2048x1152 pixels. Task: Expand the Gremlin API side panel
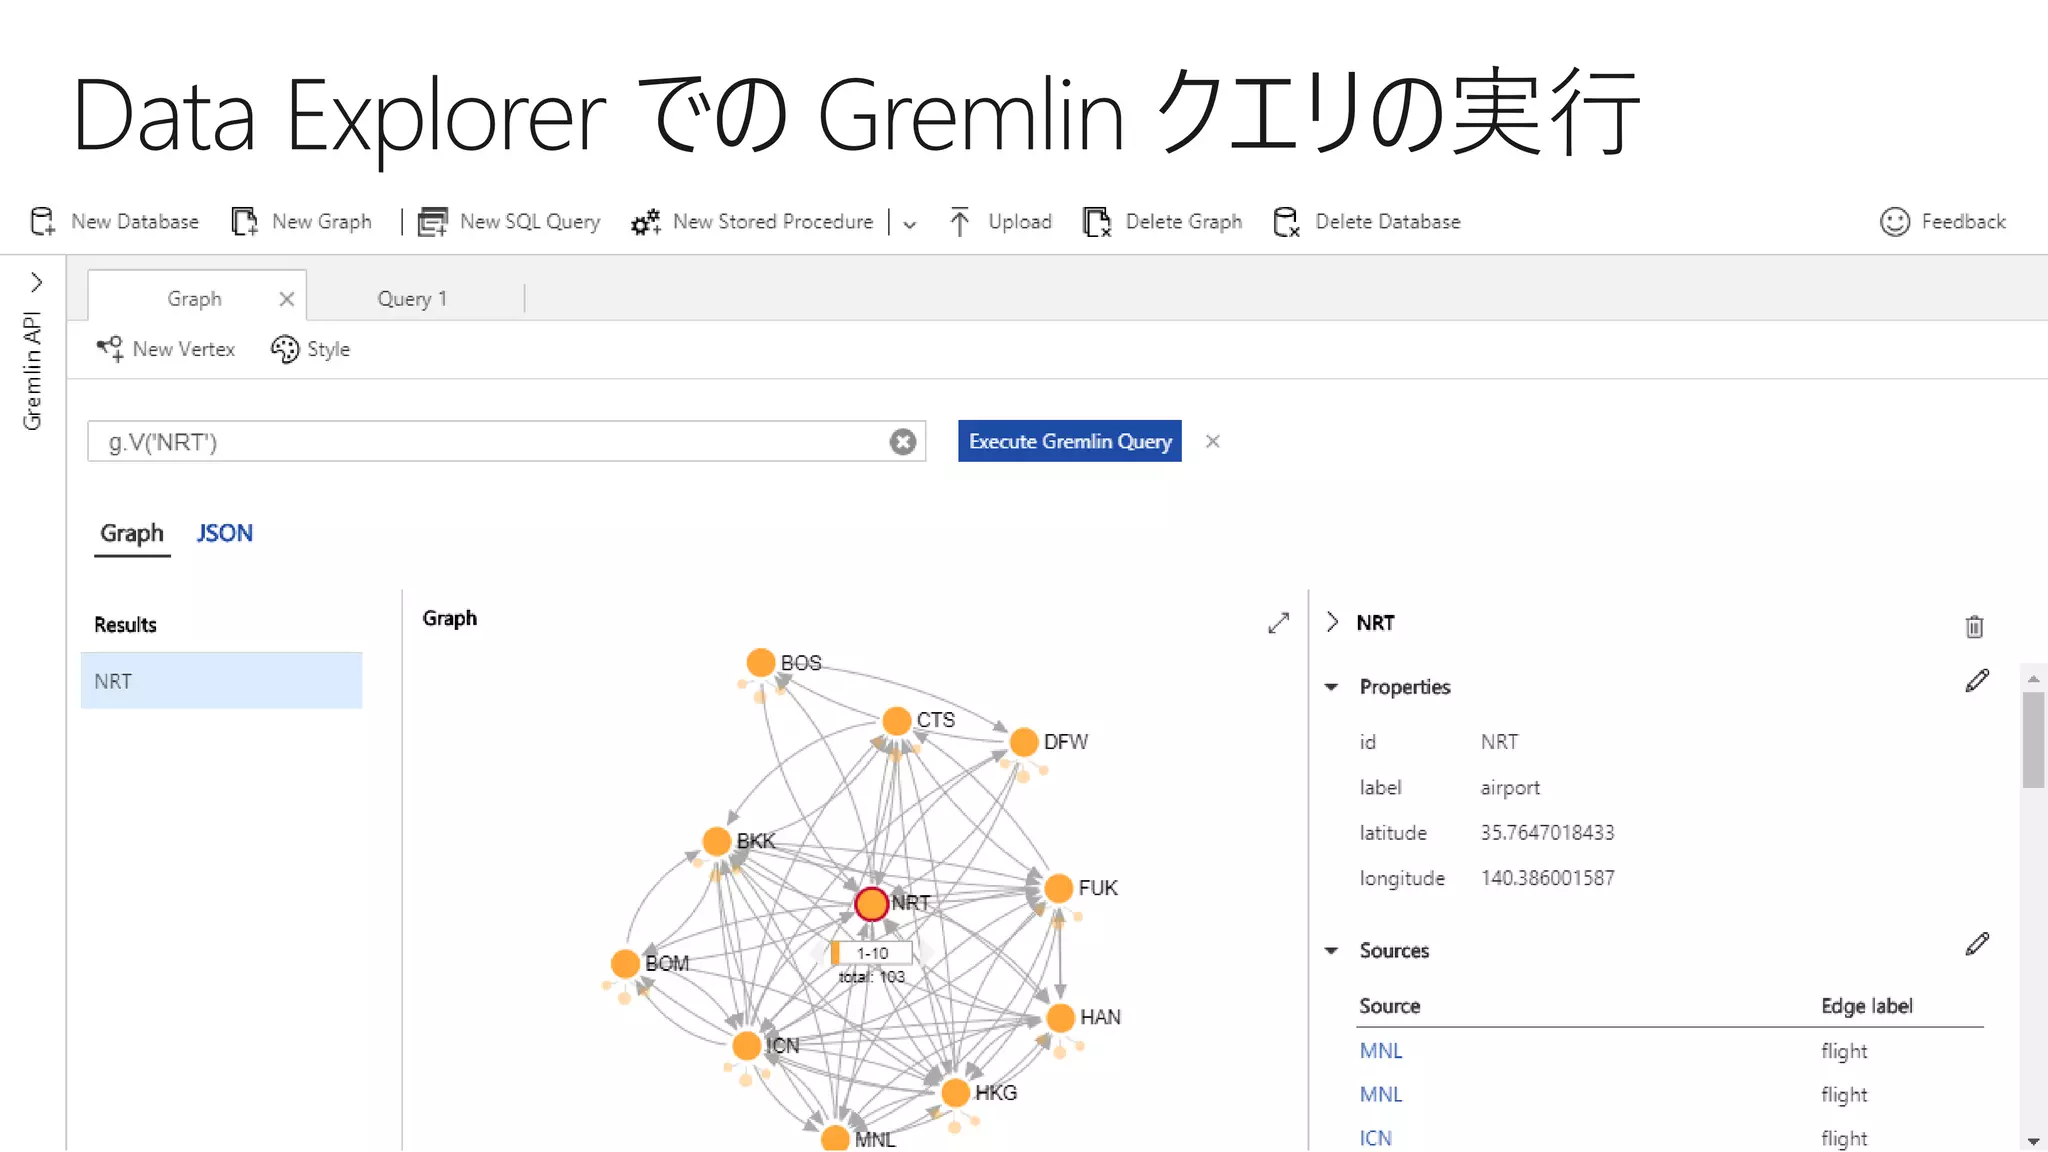pyautogui.click(x=36, y=283)
